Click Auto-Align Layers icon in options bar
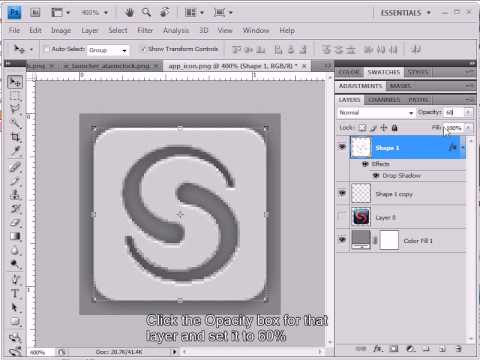This screenshot has height=360, width=480. (x=416, y=50)
